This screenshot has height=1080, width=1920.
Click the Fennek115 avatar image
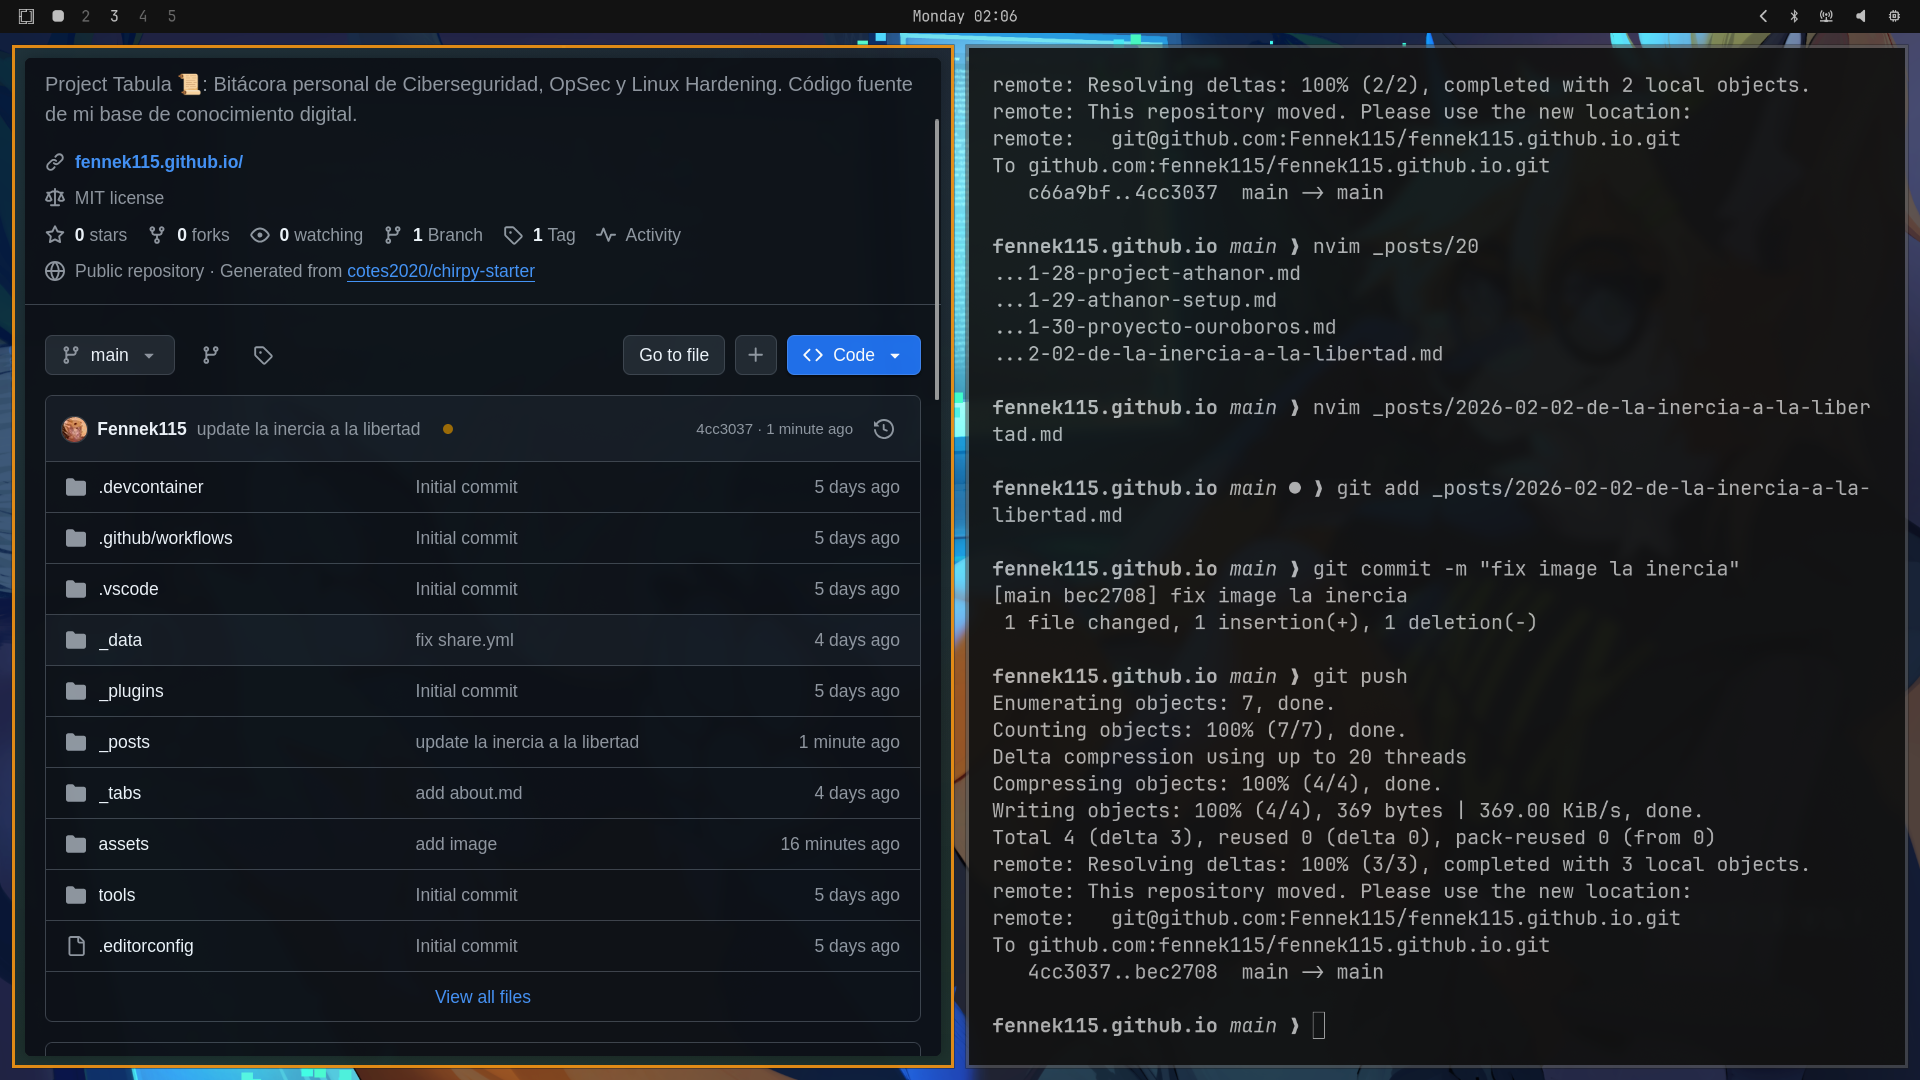pyautogui.click(x=74, y=429)
